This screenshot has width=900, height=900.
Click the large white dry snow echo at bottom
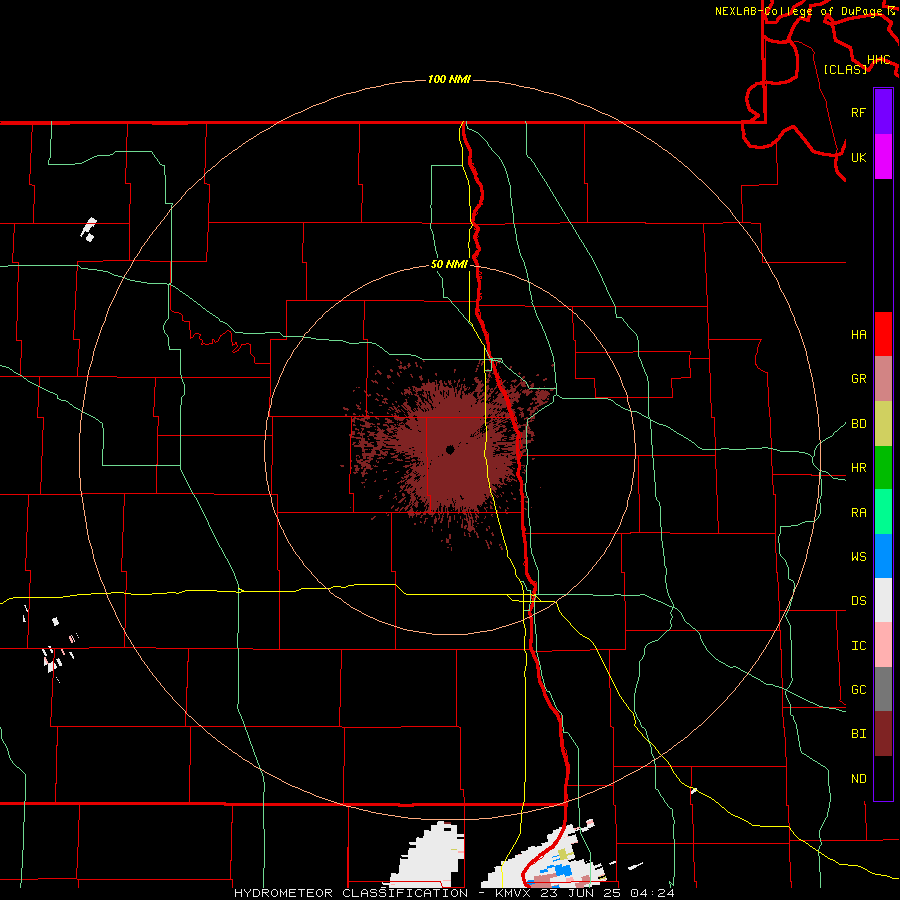pos(428,856)
